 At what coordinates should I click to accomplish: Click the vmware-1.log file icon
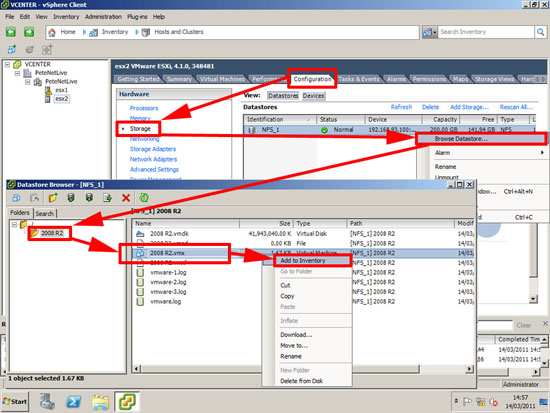[140, 273]
